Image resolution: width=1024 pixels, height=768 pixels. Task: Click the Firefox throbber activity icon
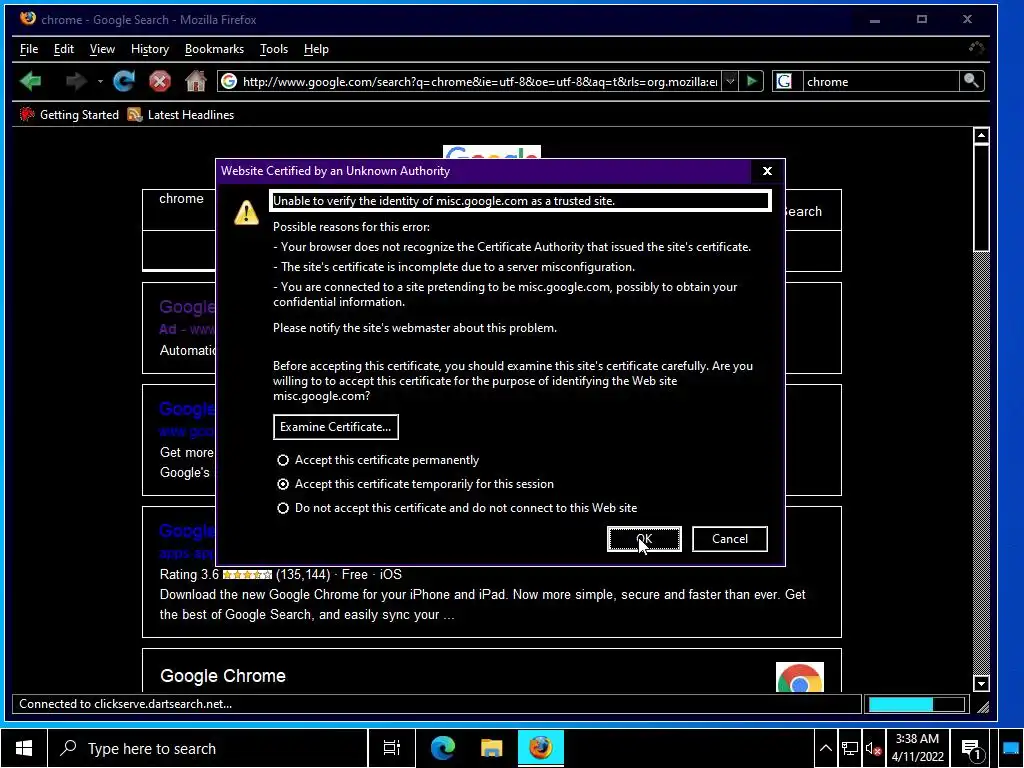pyautogui.click(x=976, y=48)
